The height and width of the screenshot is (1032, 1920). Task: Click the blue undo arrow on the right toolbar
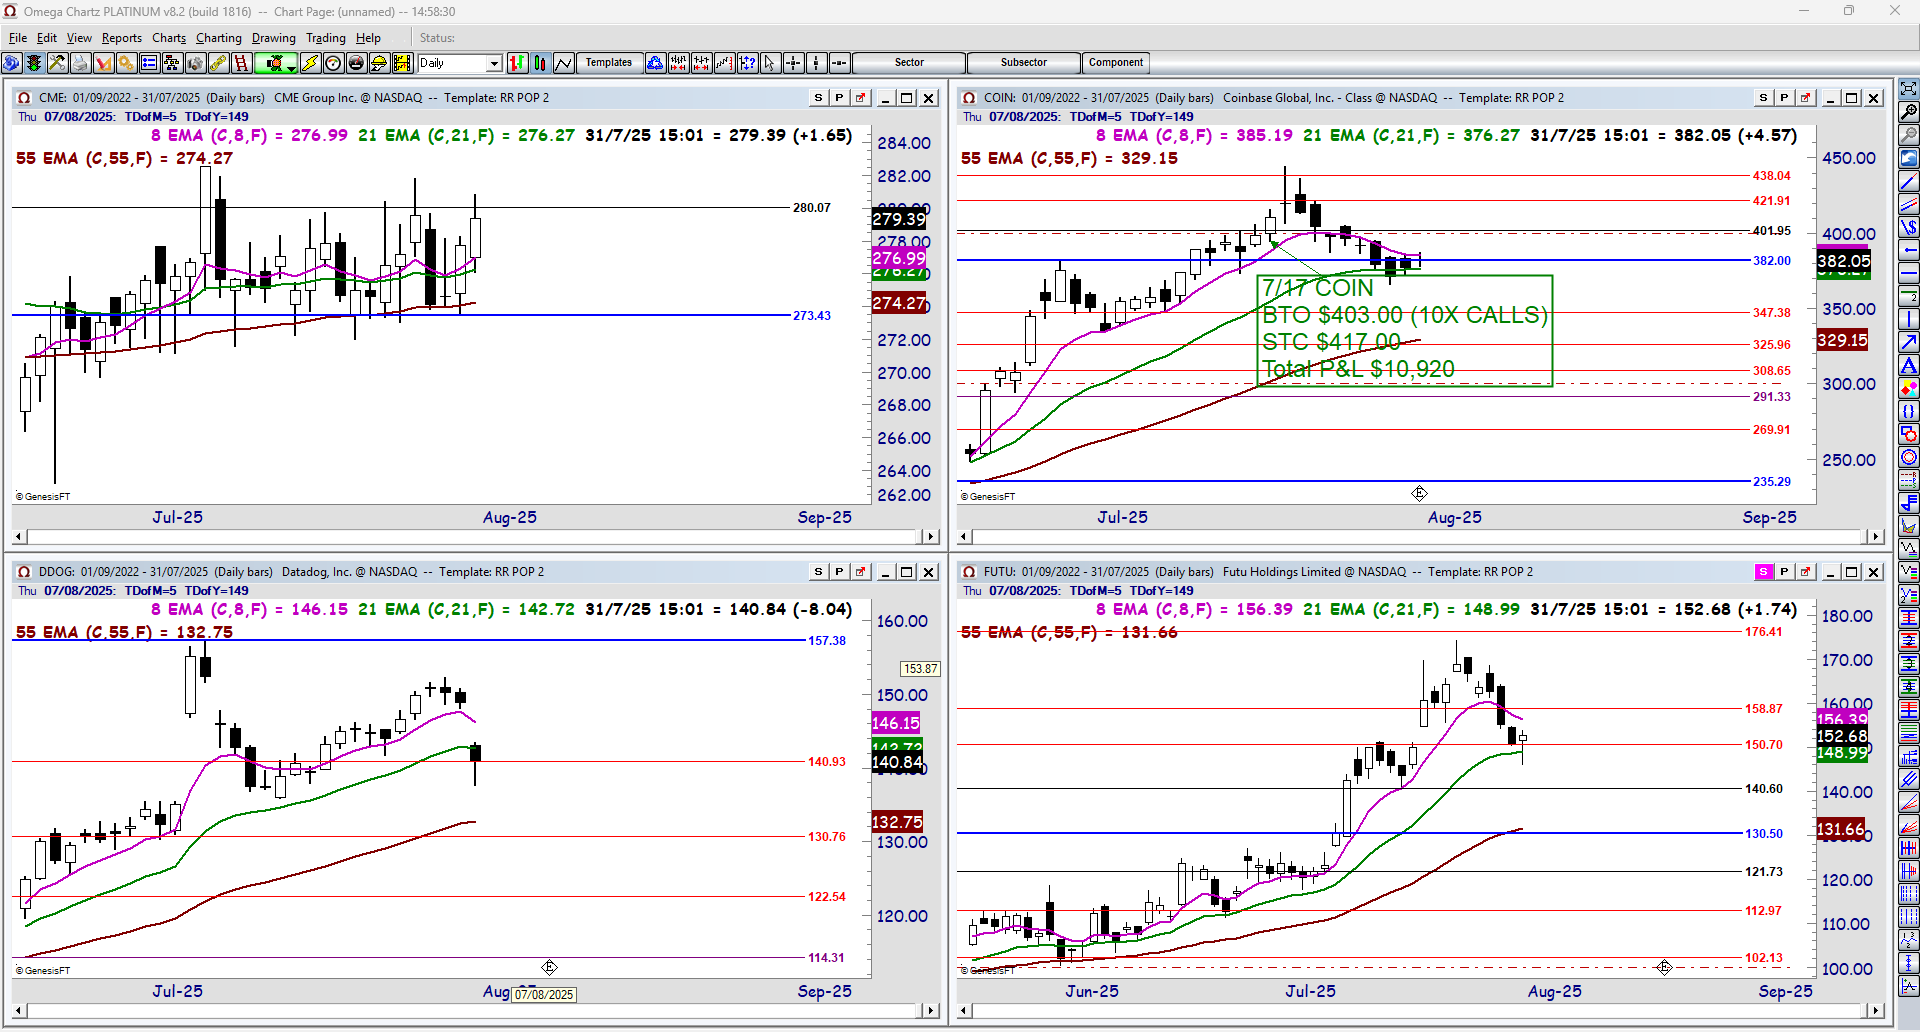(1909, 158)
